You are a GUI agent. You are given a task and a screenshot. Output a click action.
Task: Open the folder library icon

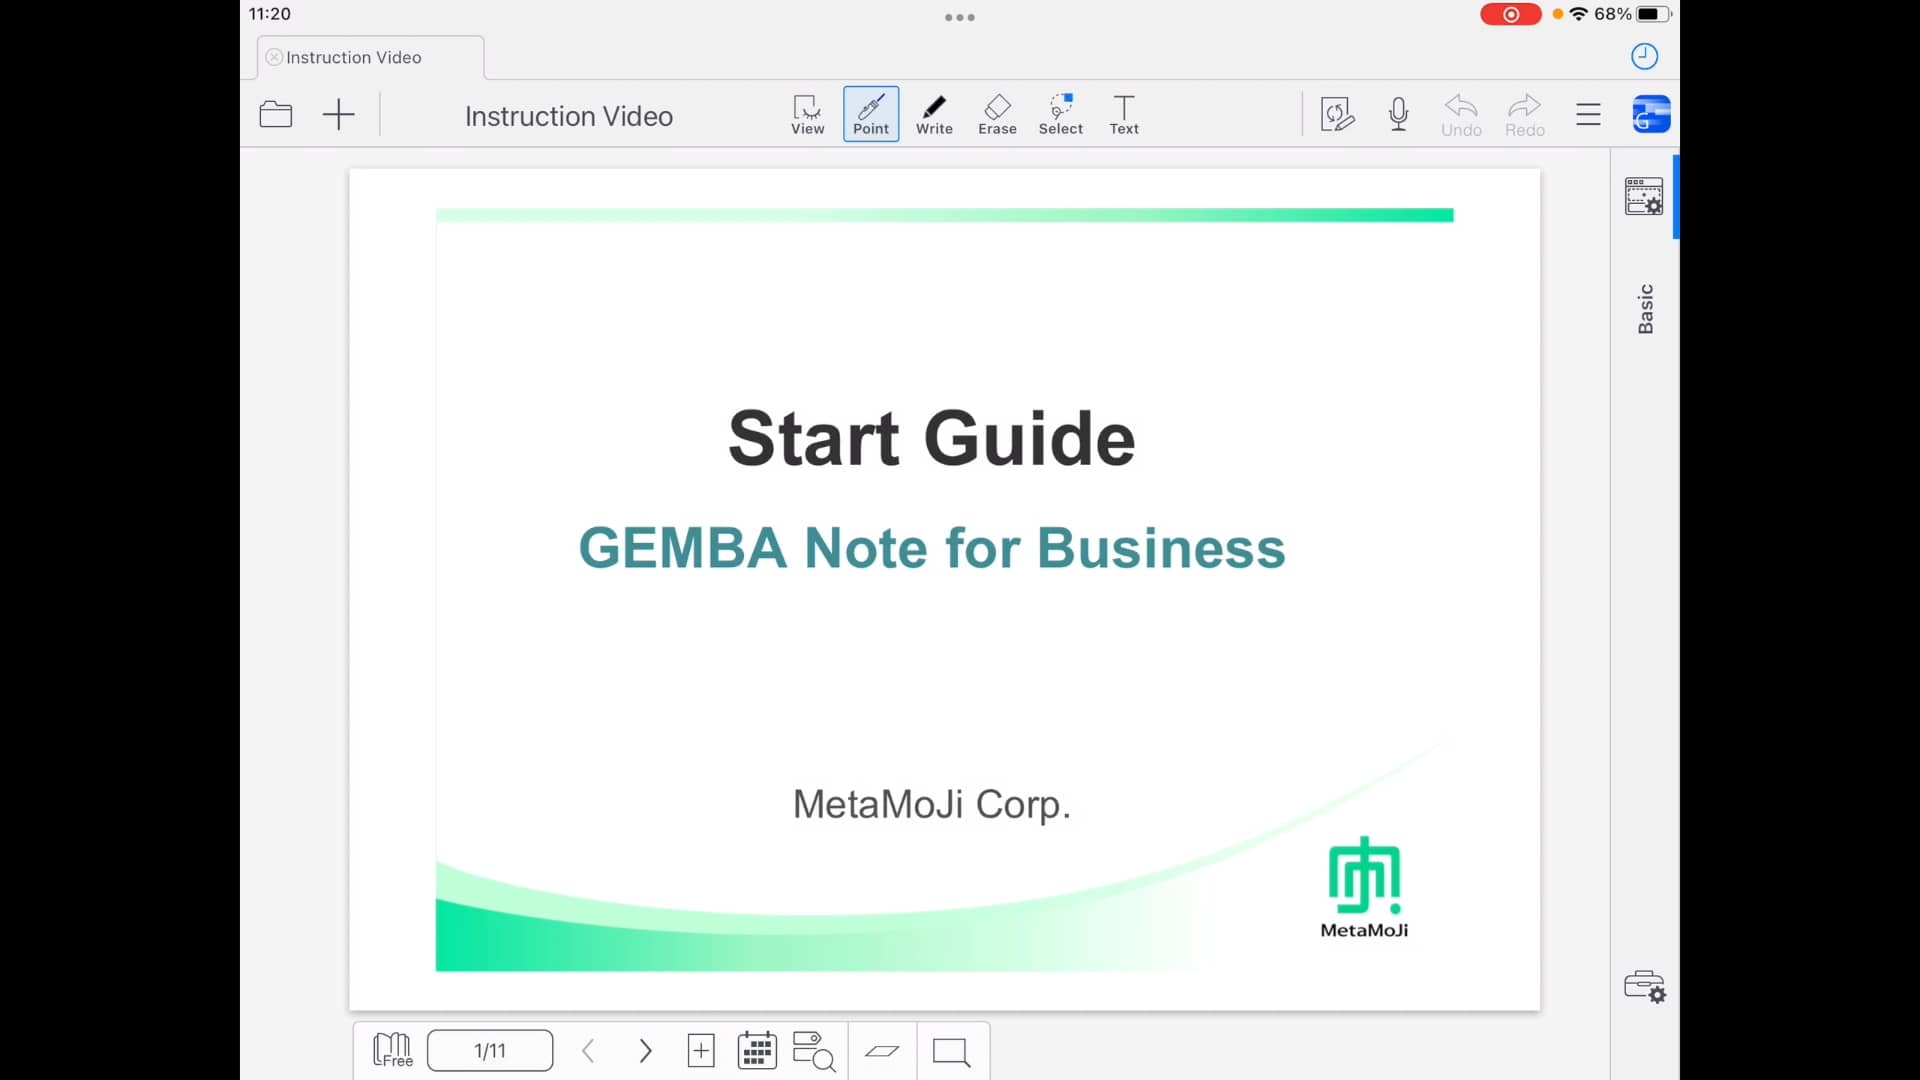pyautogui.click(x=276, y=114)
